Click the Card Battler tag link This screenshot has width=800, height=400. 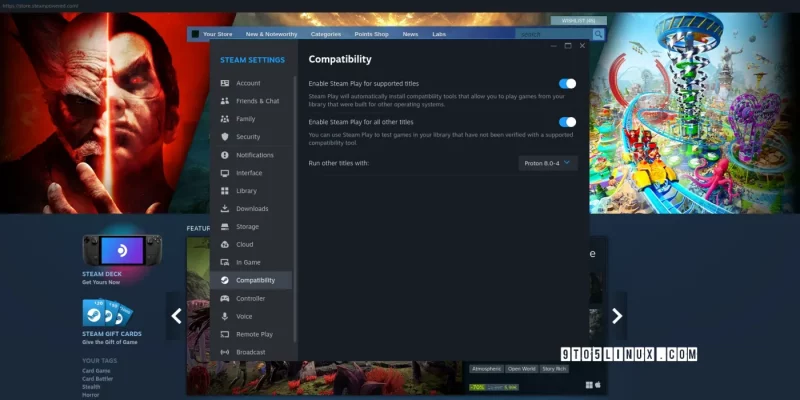point(97,379)
